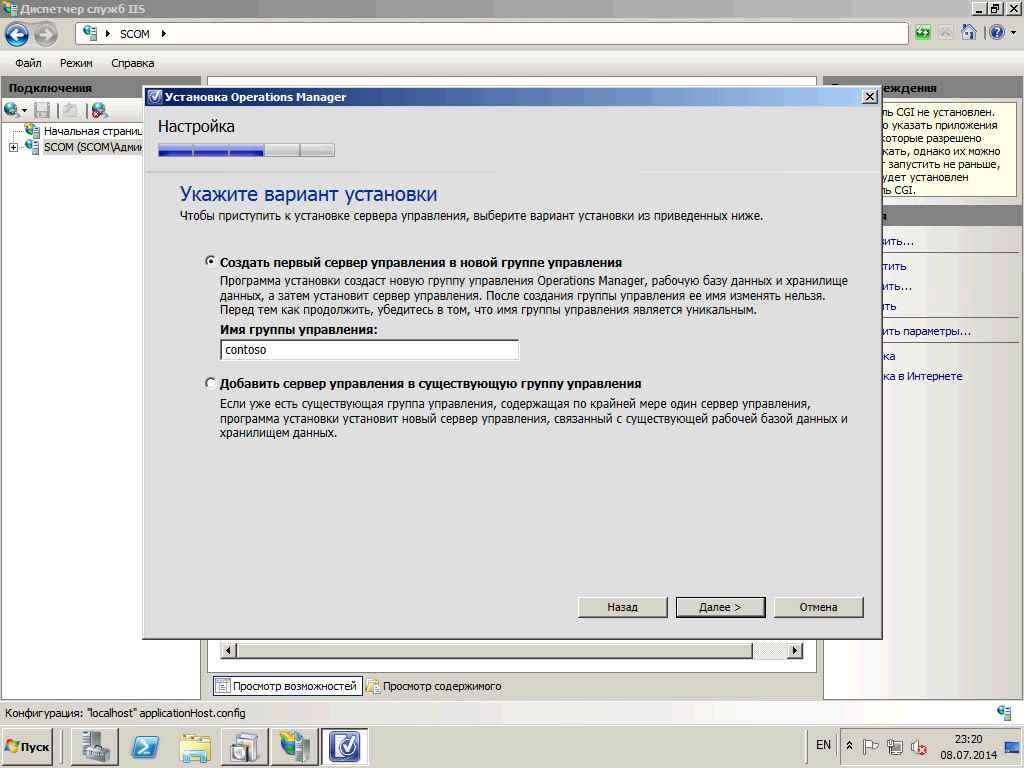The image size is (1024, 768).
Task: Select Создать первый сервер управления radio button
Action: coord(210,261)
